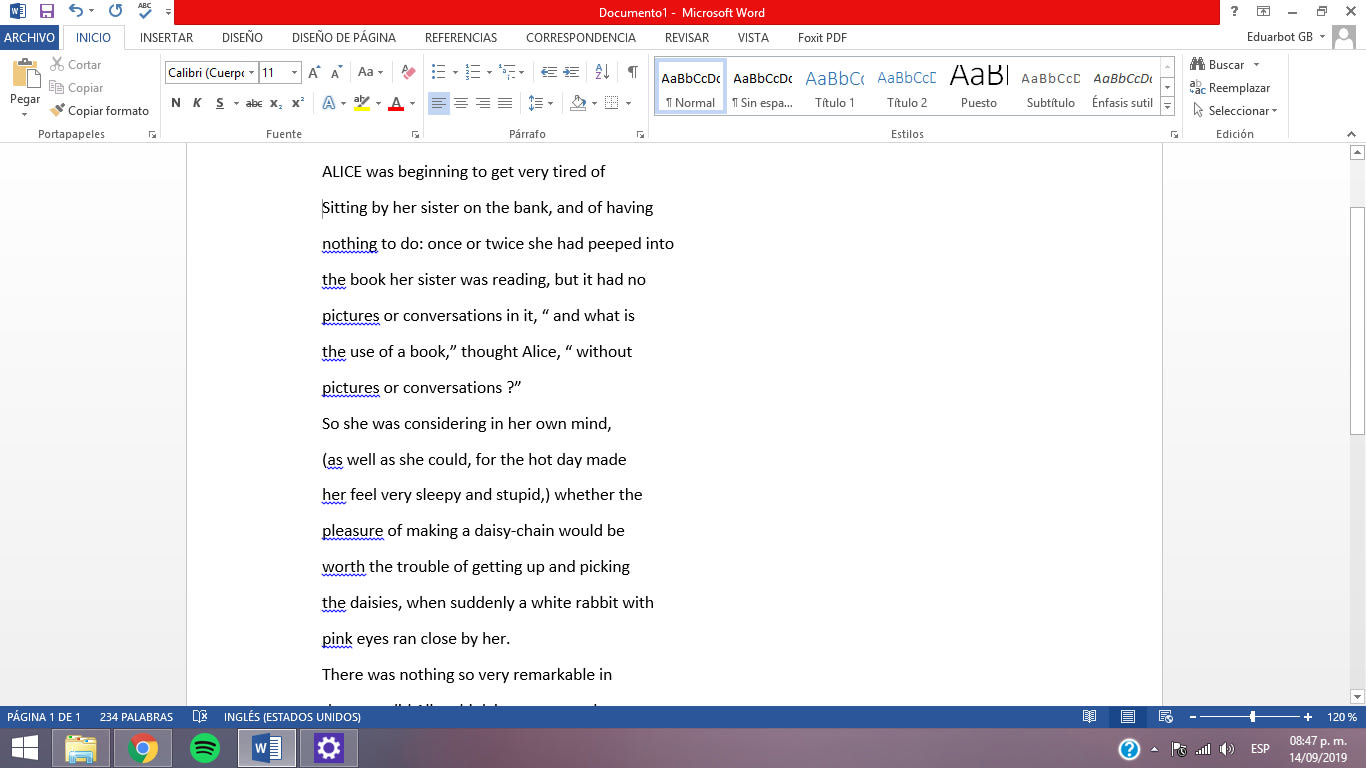Open Spotify from the taskbar
The height and width of the screenshot is (768, 1366).
(x=205, y=748)
